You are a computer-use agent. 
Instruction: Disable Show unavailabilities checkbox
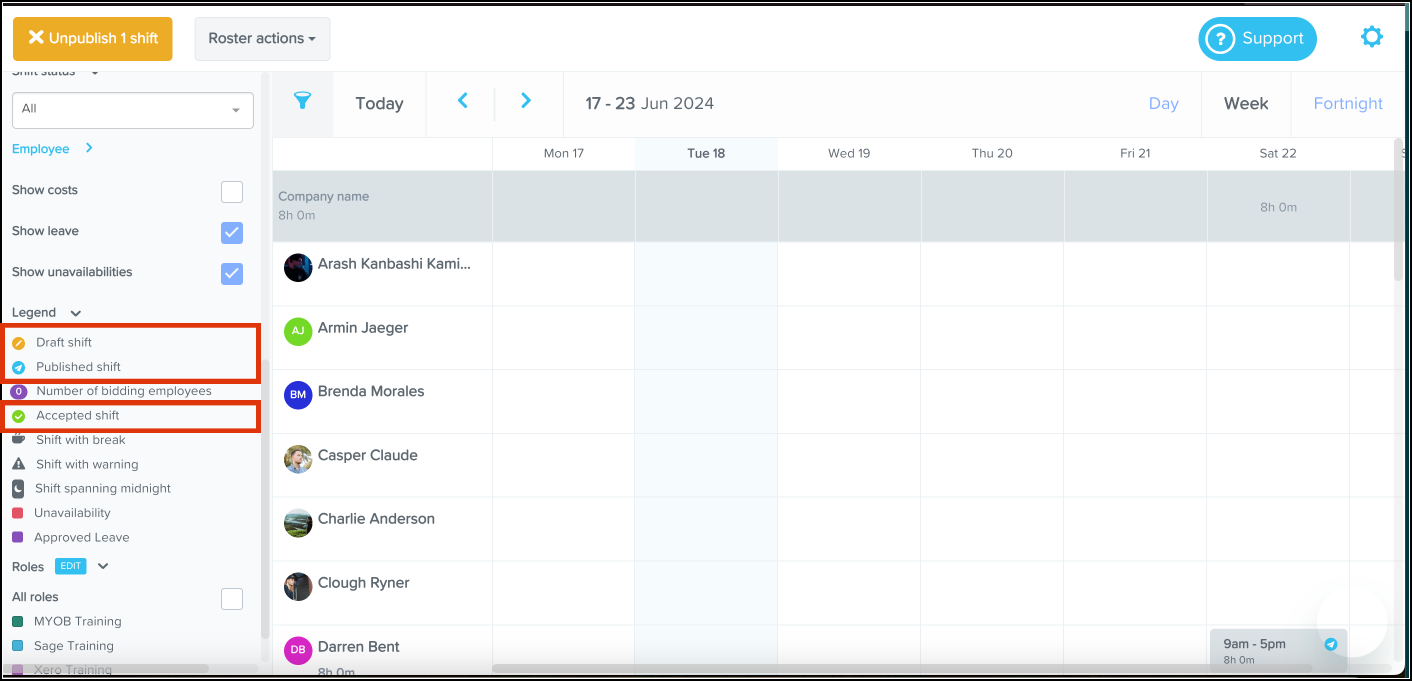click(232, 273)
